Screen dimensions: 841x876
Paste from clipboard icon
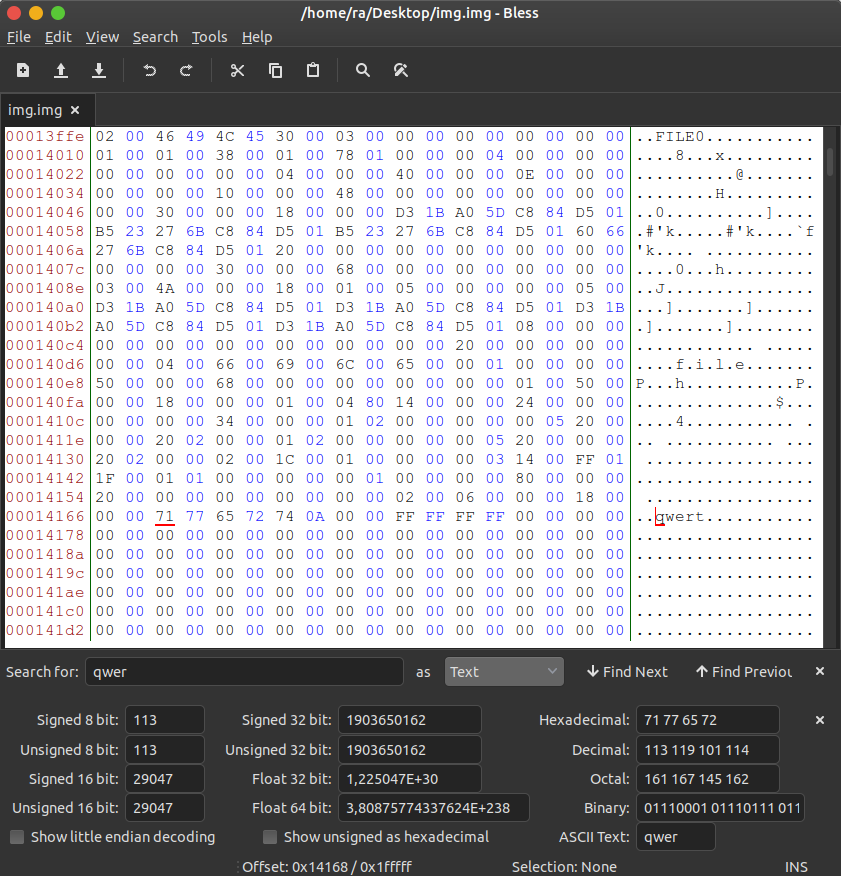pyautogui.click(x=313, y=70)
